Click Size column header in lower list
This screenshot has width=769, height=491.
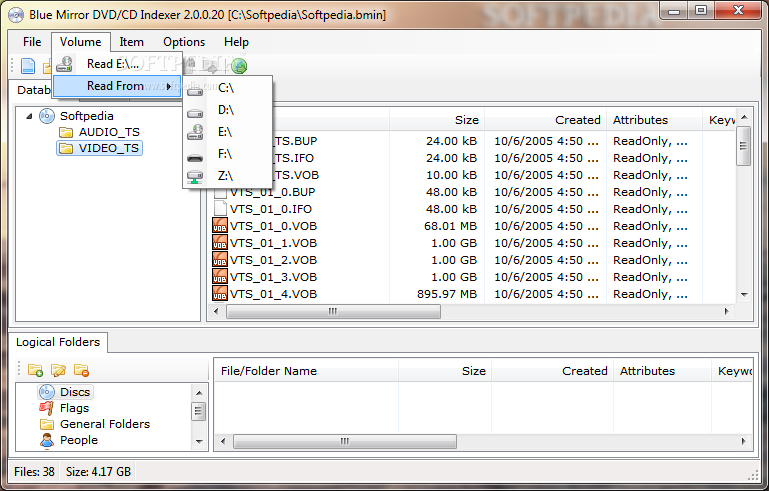tap(445, 371)
